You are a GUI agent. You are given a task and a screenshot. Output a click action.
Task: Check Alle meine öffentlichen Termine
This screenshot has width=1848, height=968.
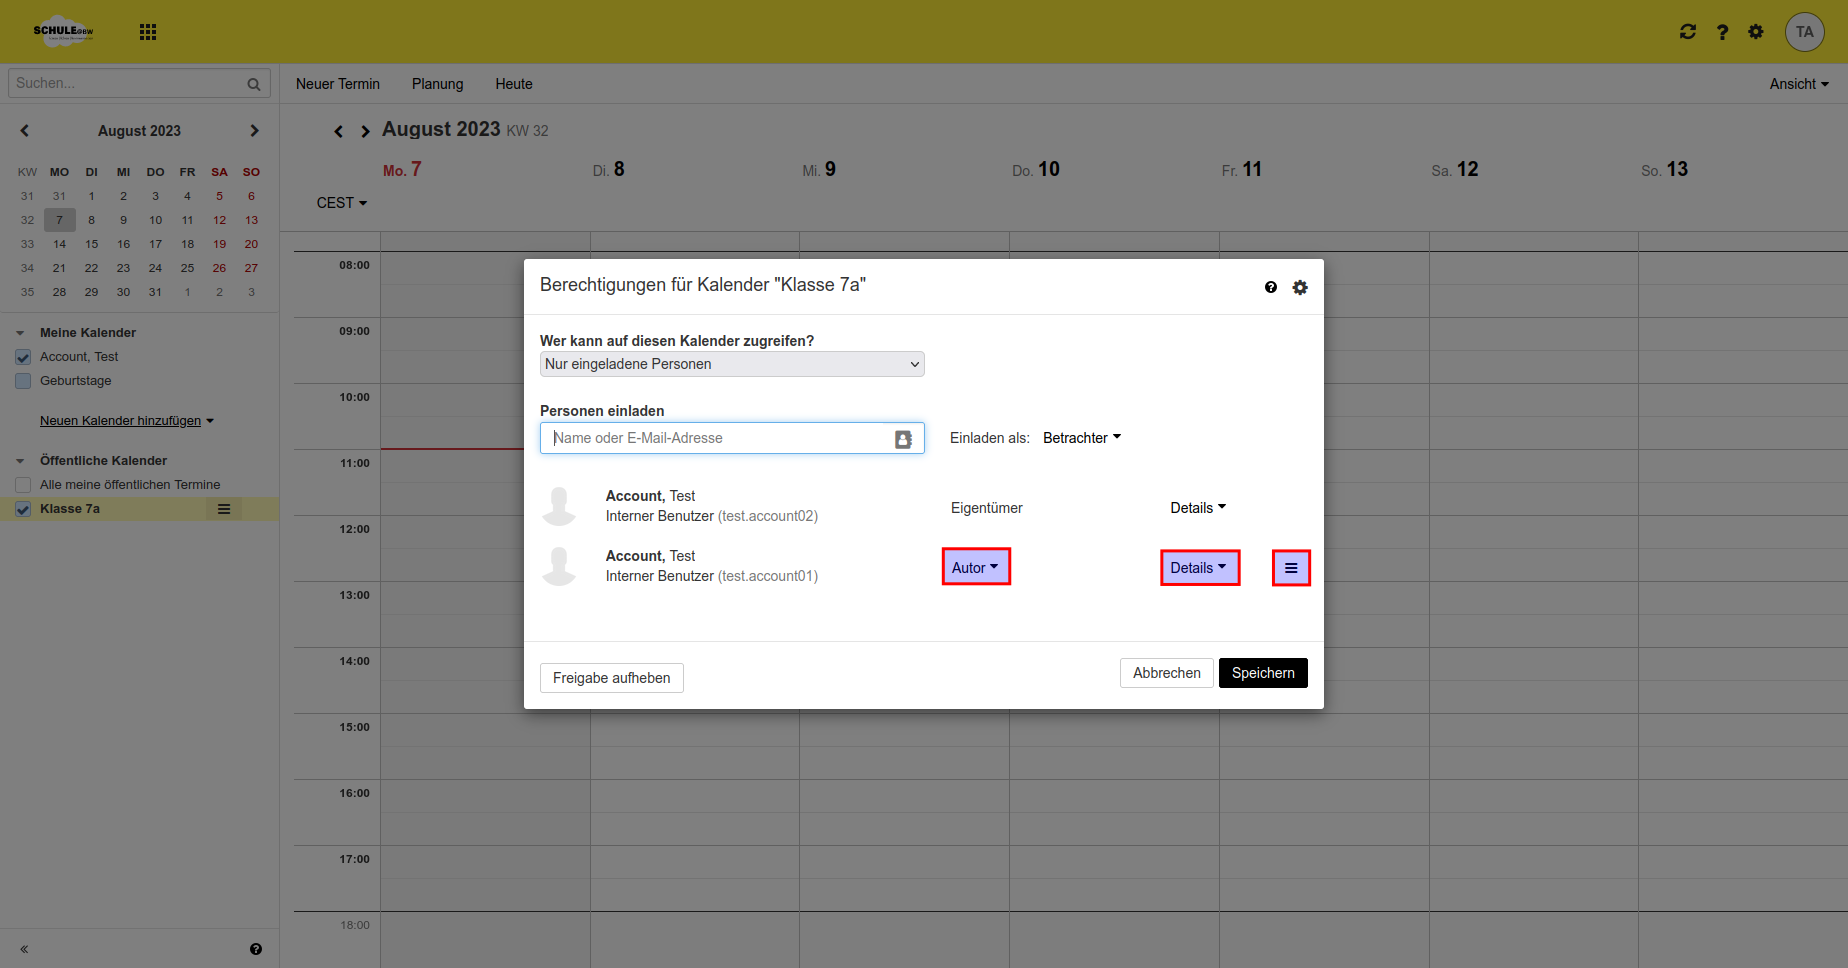22,484
